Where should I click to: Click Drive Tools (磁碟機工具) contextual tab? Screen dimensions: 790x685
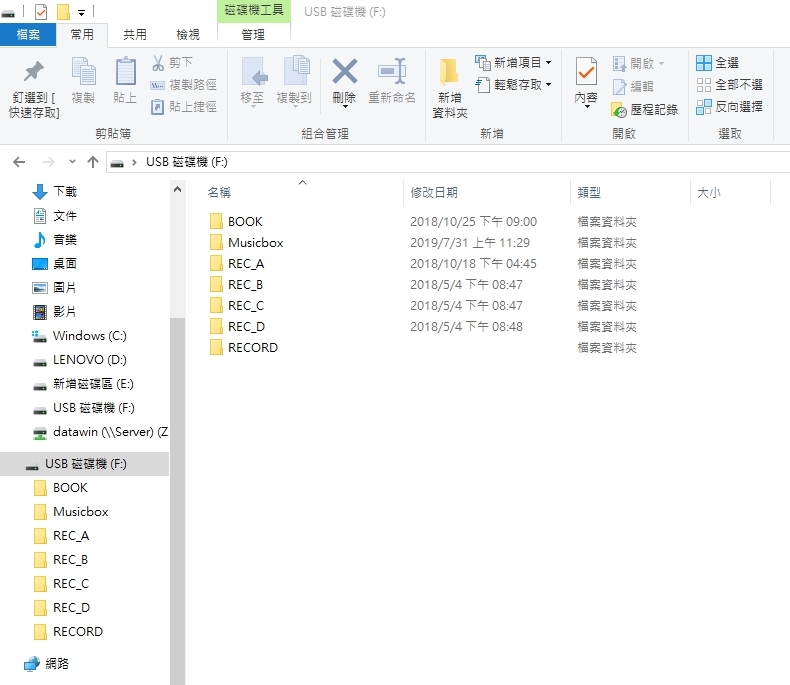pos(254,11)
